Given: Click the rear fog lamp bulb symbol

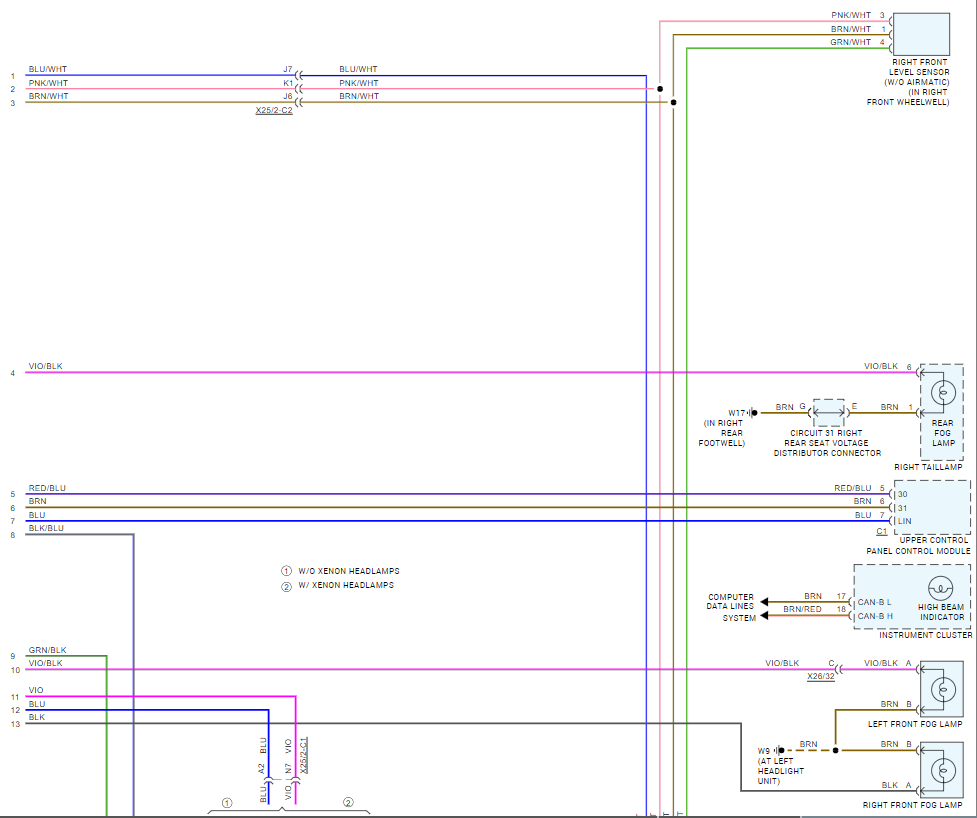Looking at the screenshot, I should pos(941,393).
